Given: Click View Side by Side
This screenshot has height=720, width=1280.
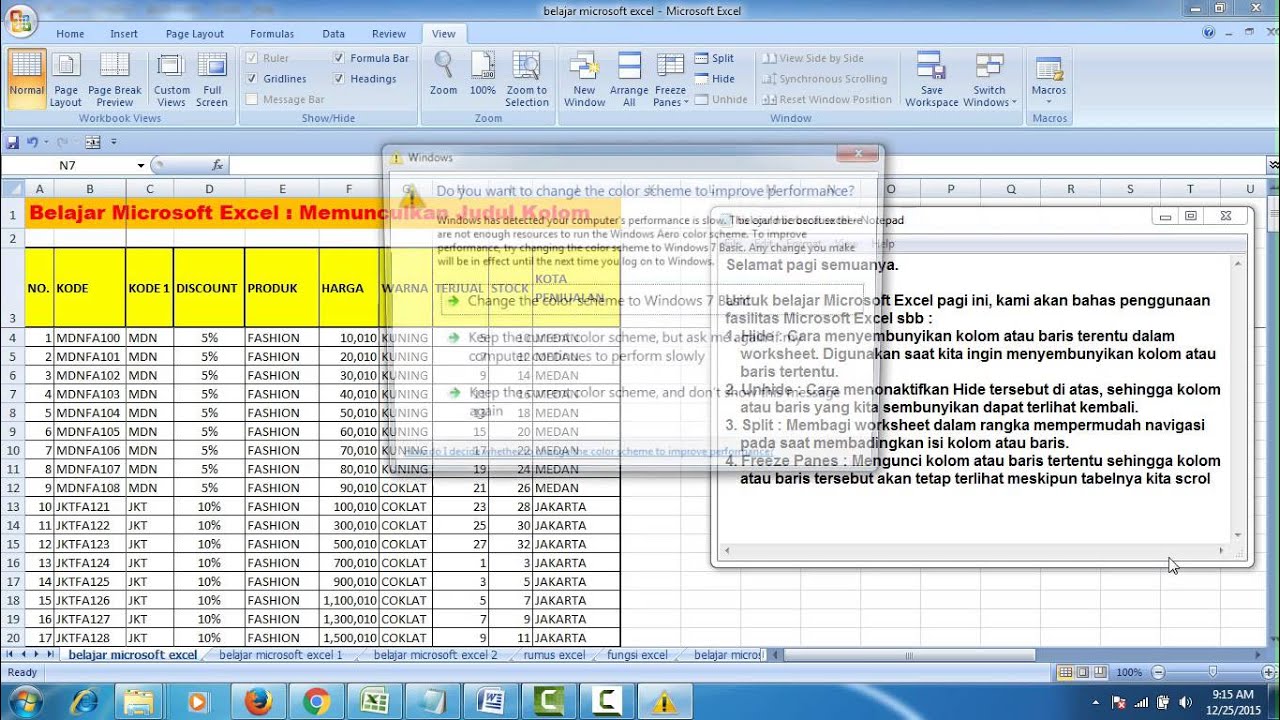Looking at the screenshot, I should tap(813, 58).
